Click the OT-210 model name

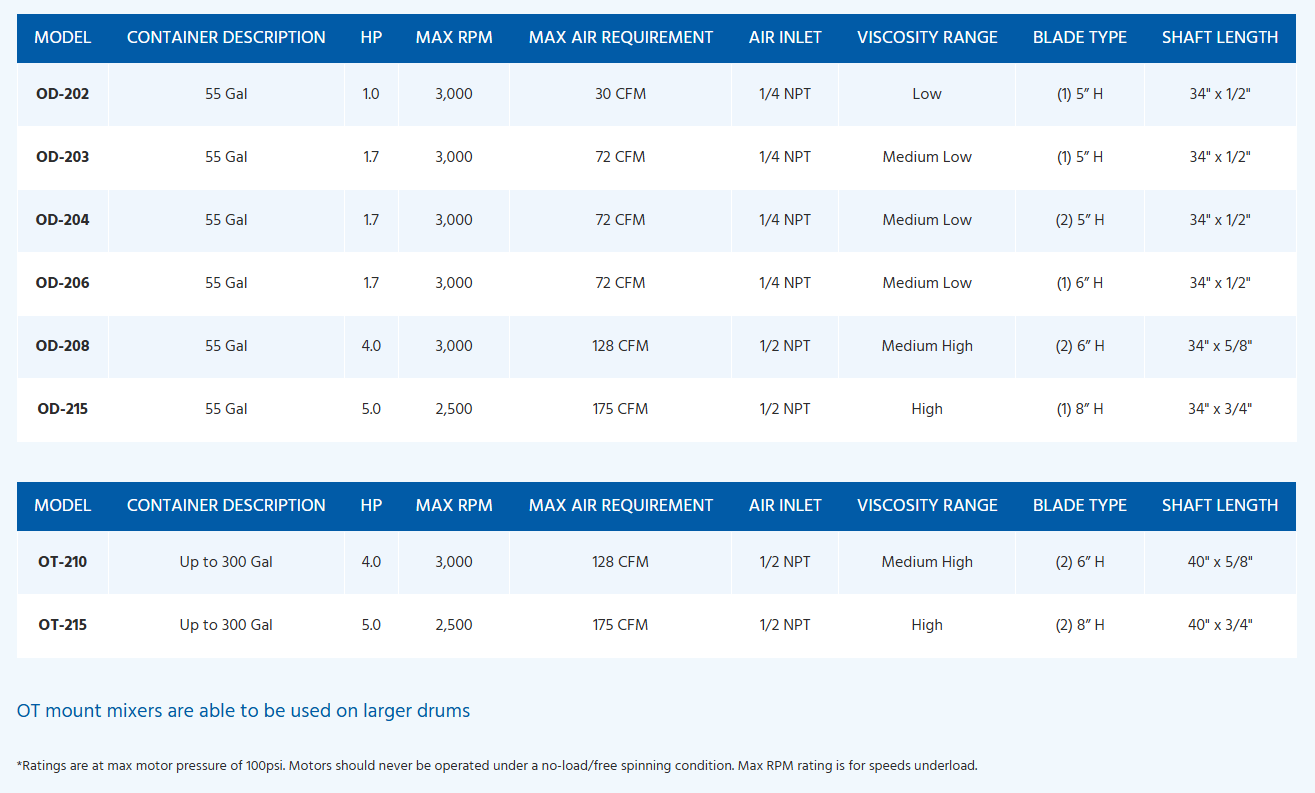click(x=62, y=562)
